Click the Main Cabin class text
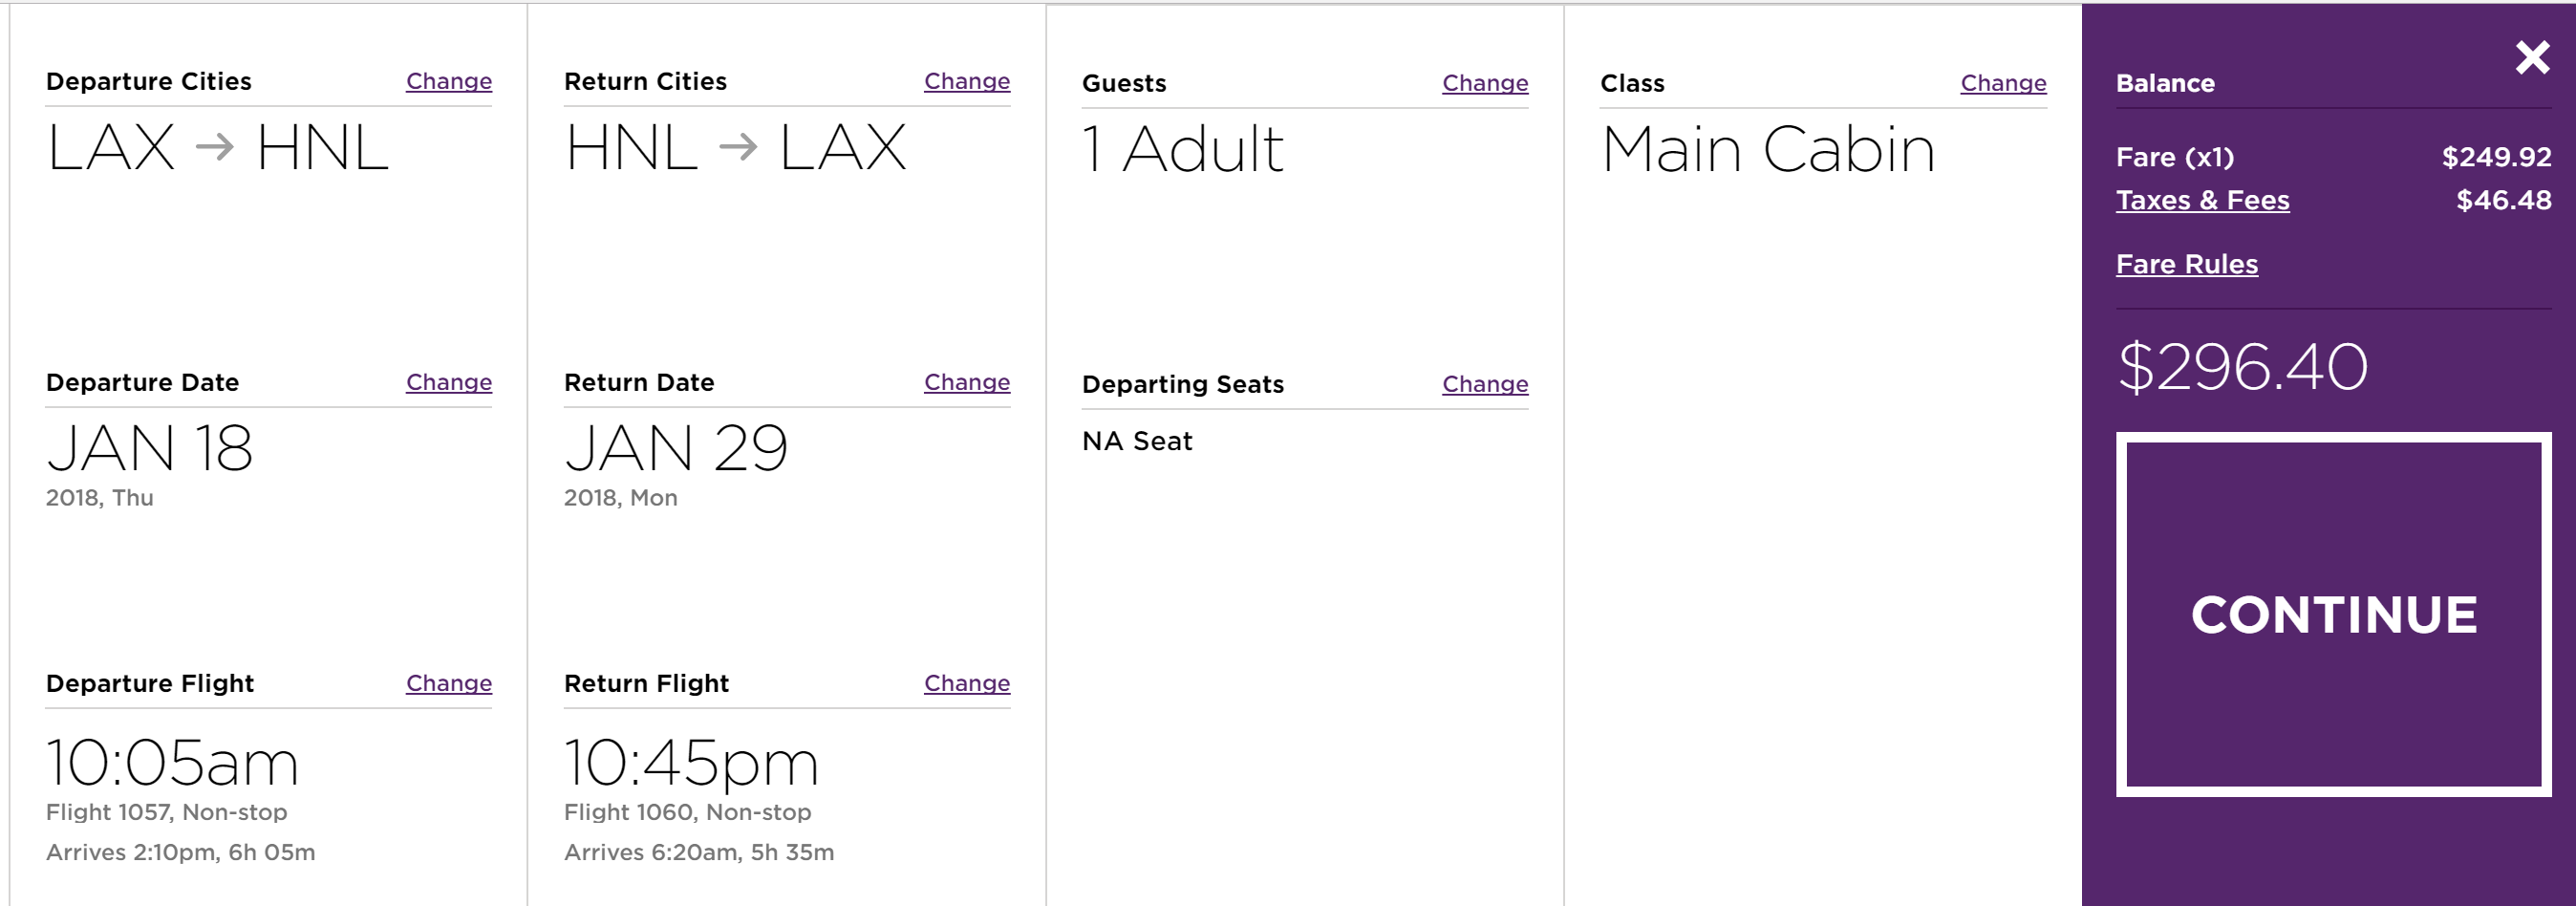This screenshot has width=2576, height=906. coord(1767,150)
